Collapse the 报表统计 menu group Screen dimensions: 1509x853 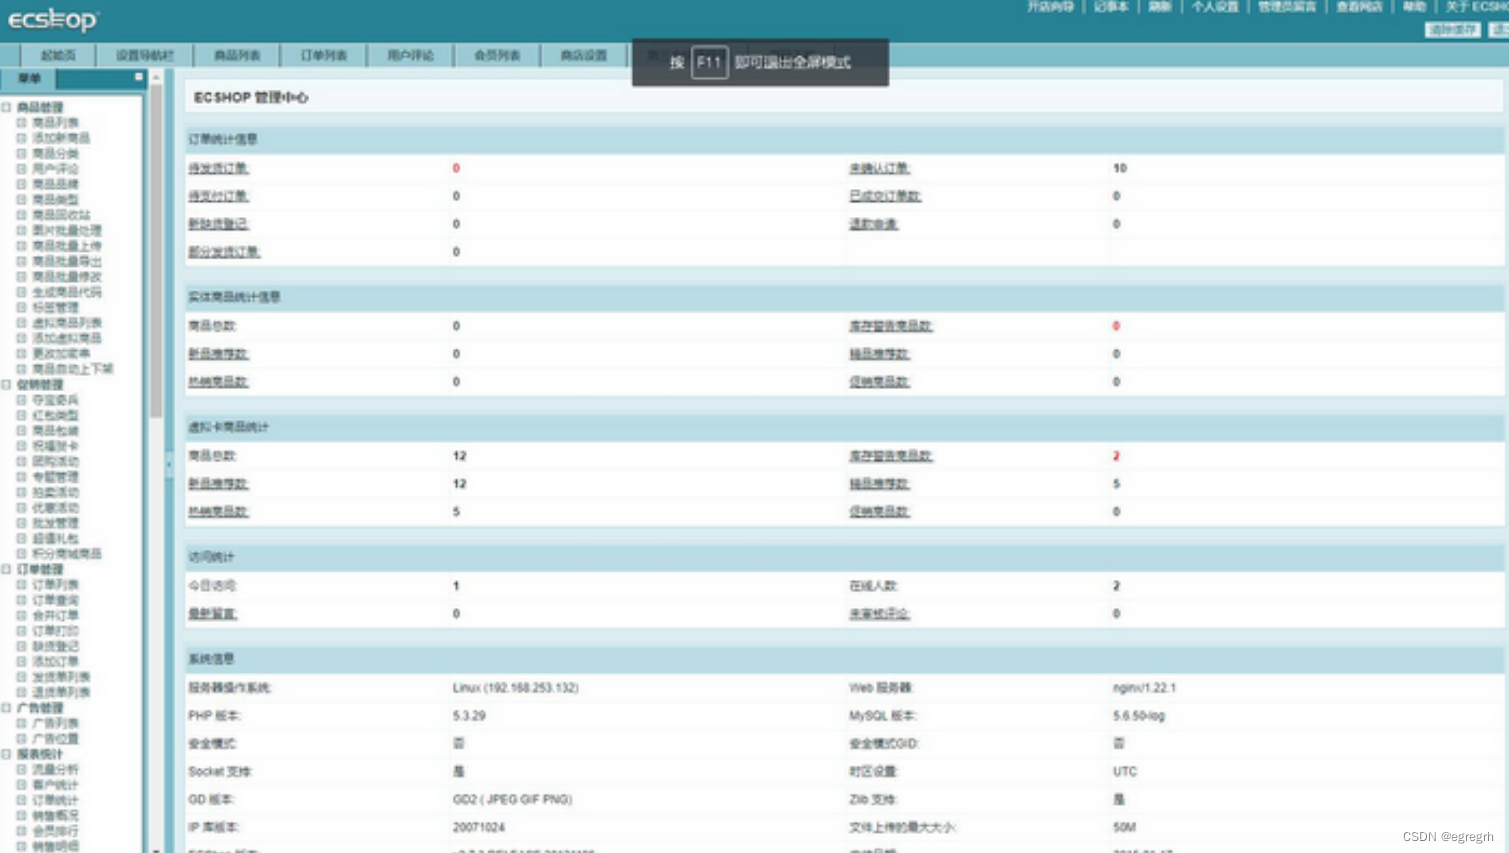tap(6, 755)
